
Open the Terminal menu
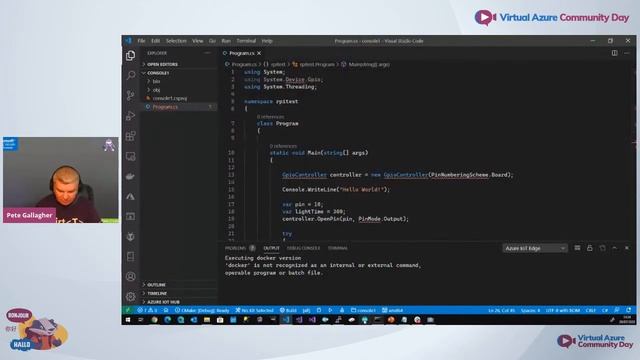(246, 41)
